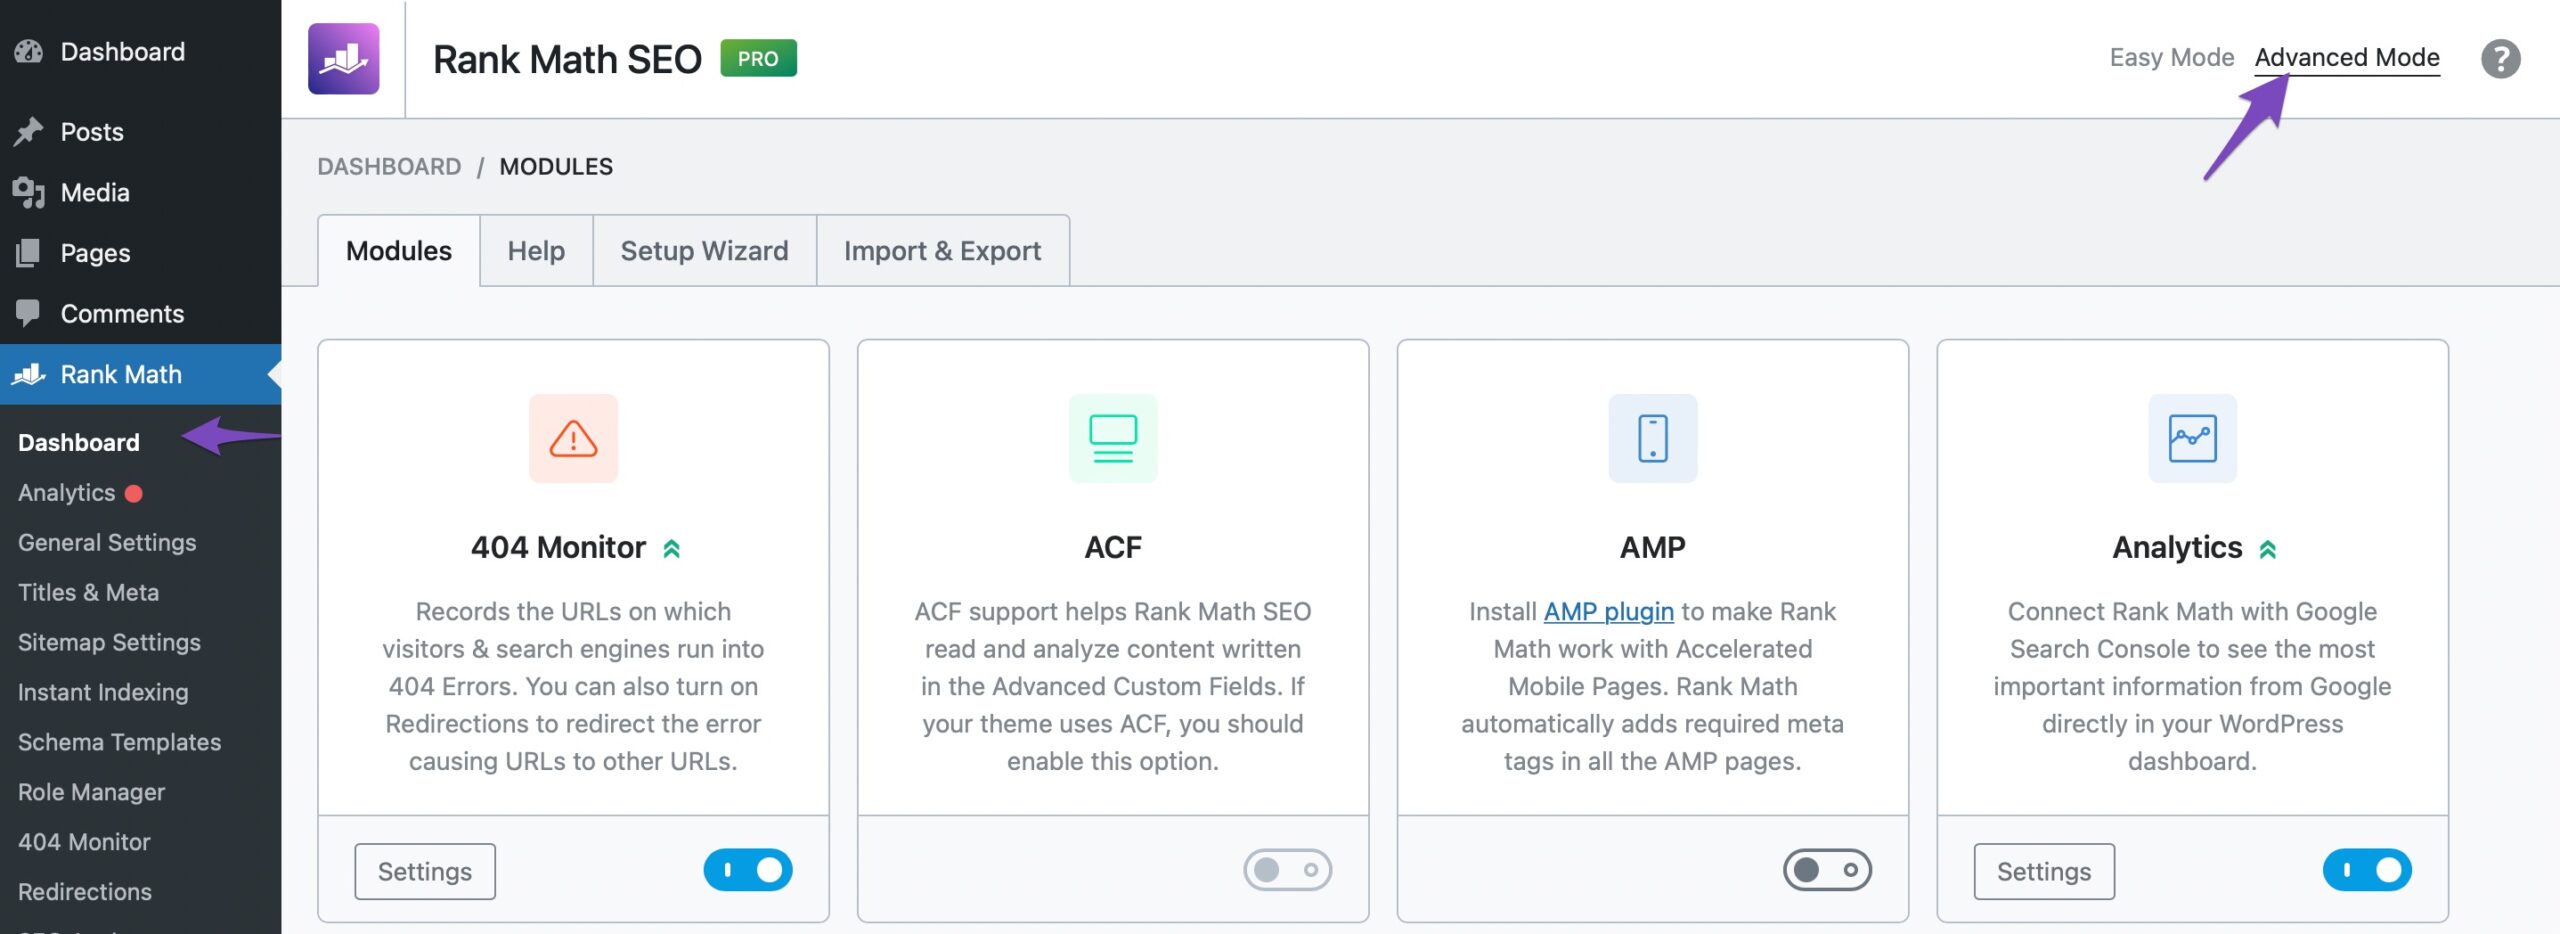
Task: Click DASHBOARD in the breadcrumb
Action: [x=389, y=167]
